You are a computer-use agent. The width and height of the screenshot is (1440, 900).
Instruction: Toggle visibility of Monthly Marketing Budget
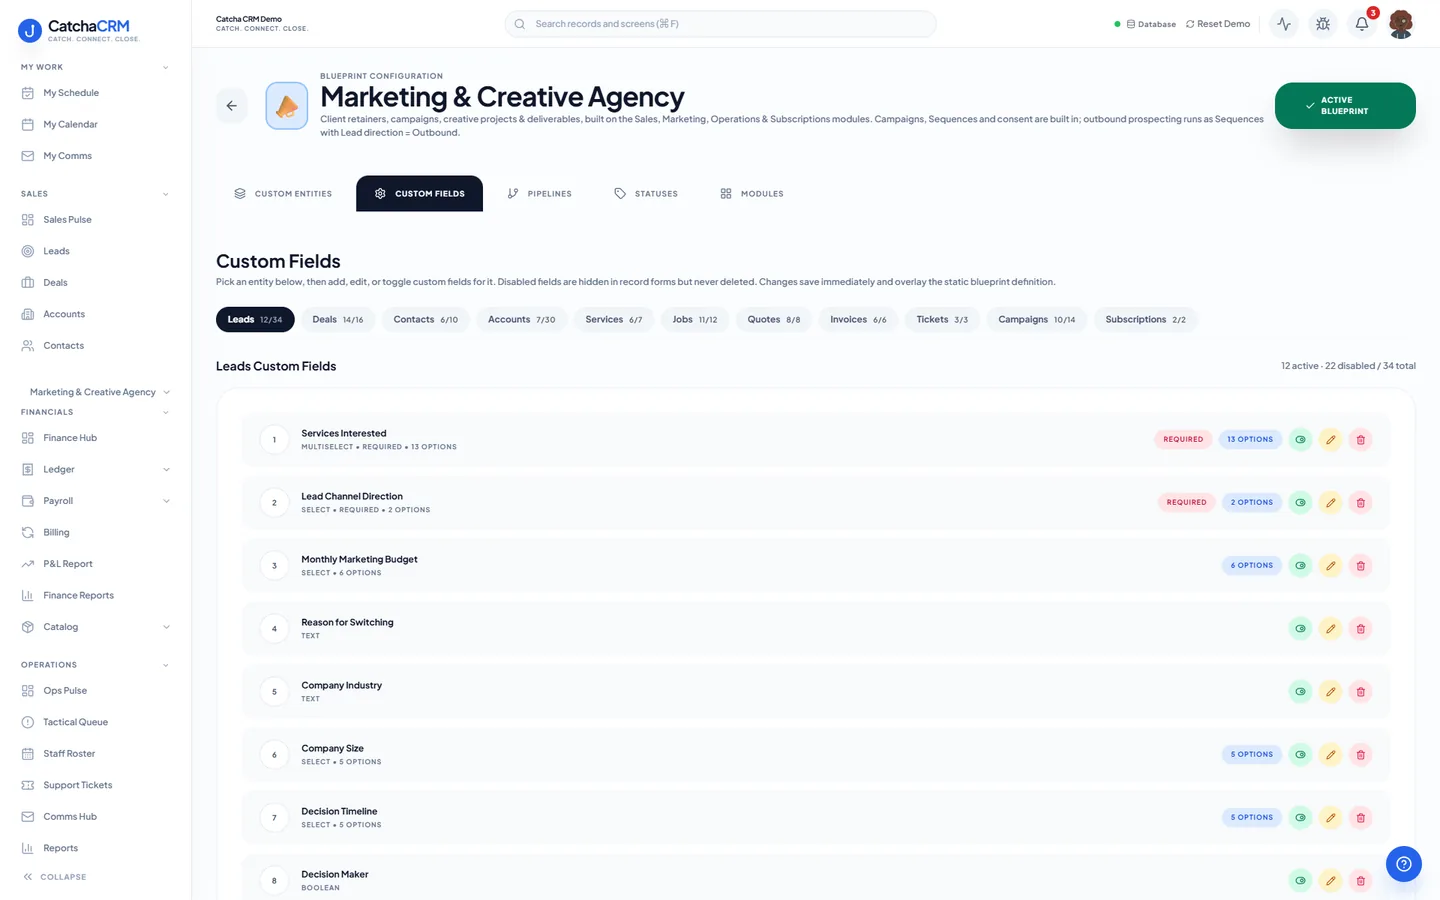pyautogui.click(x=1300, y=565)
